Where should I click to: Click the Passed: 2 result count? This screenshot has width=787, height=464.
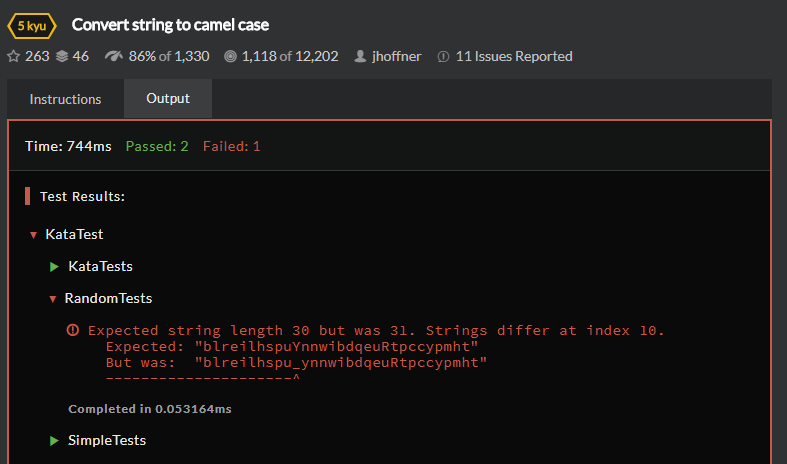click(x=157, y=146)
